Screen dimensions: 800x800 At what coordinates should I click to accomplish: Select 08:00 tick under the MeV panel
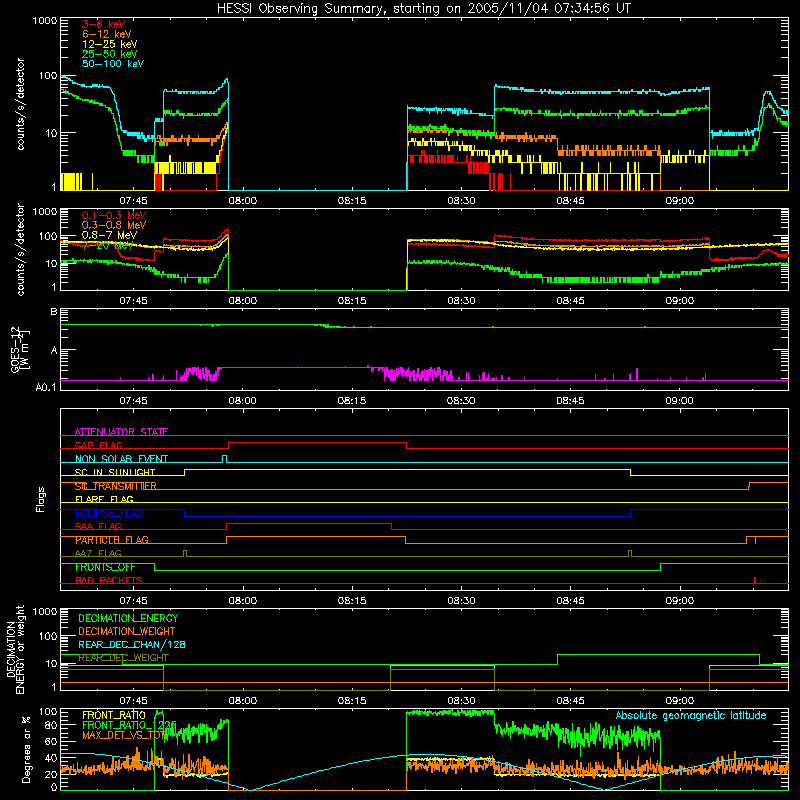242,301
